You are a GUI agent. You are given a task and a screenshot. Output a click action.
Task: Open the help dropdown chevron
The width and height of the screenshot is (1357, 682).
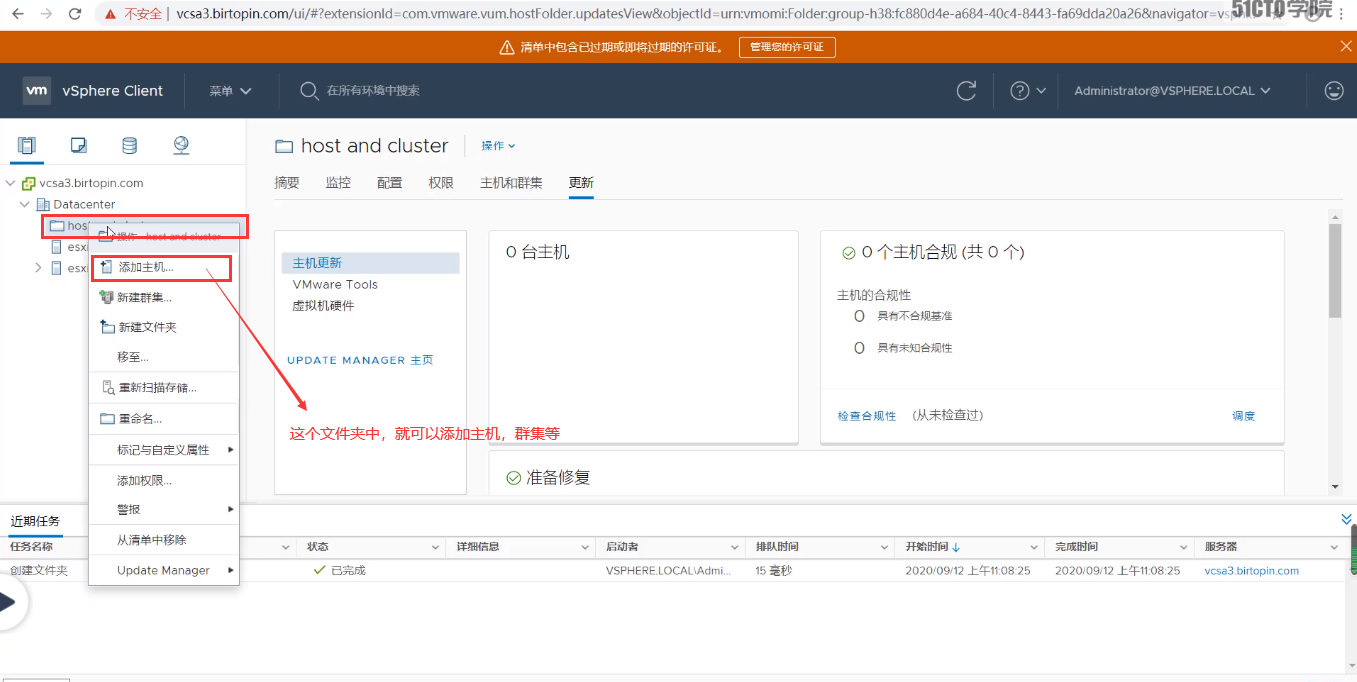pyautogui.click(x=1041, y=90)
